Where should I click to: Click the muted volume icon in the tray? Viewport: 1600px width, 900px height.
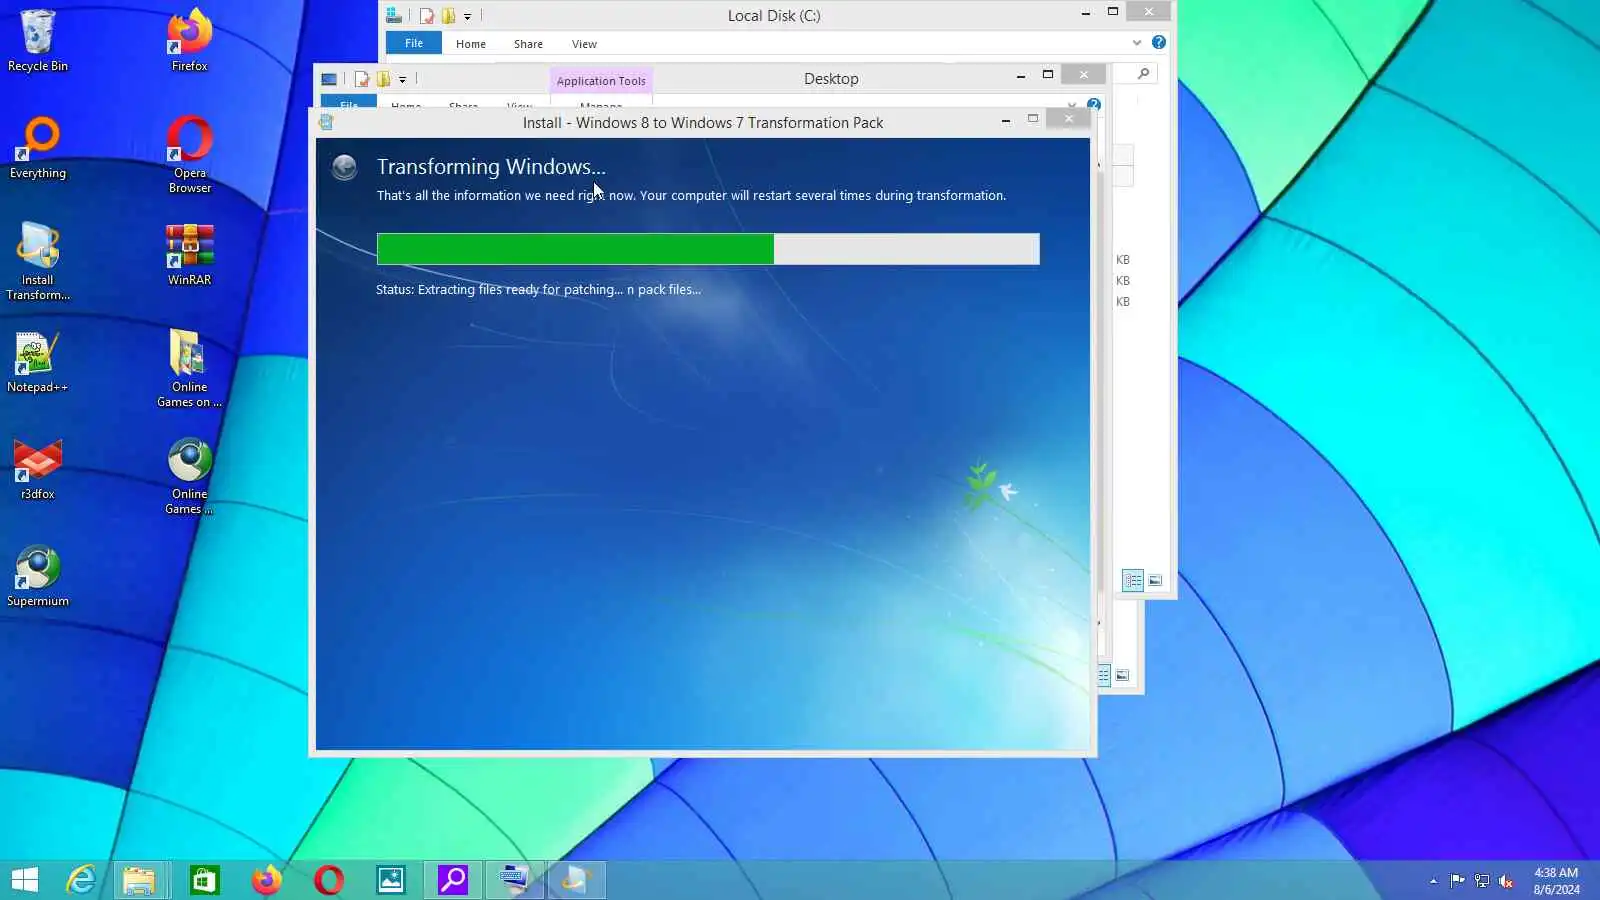tap(1506, 881)
